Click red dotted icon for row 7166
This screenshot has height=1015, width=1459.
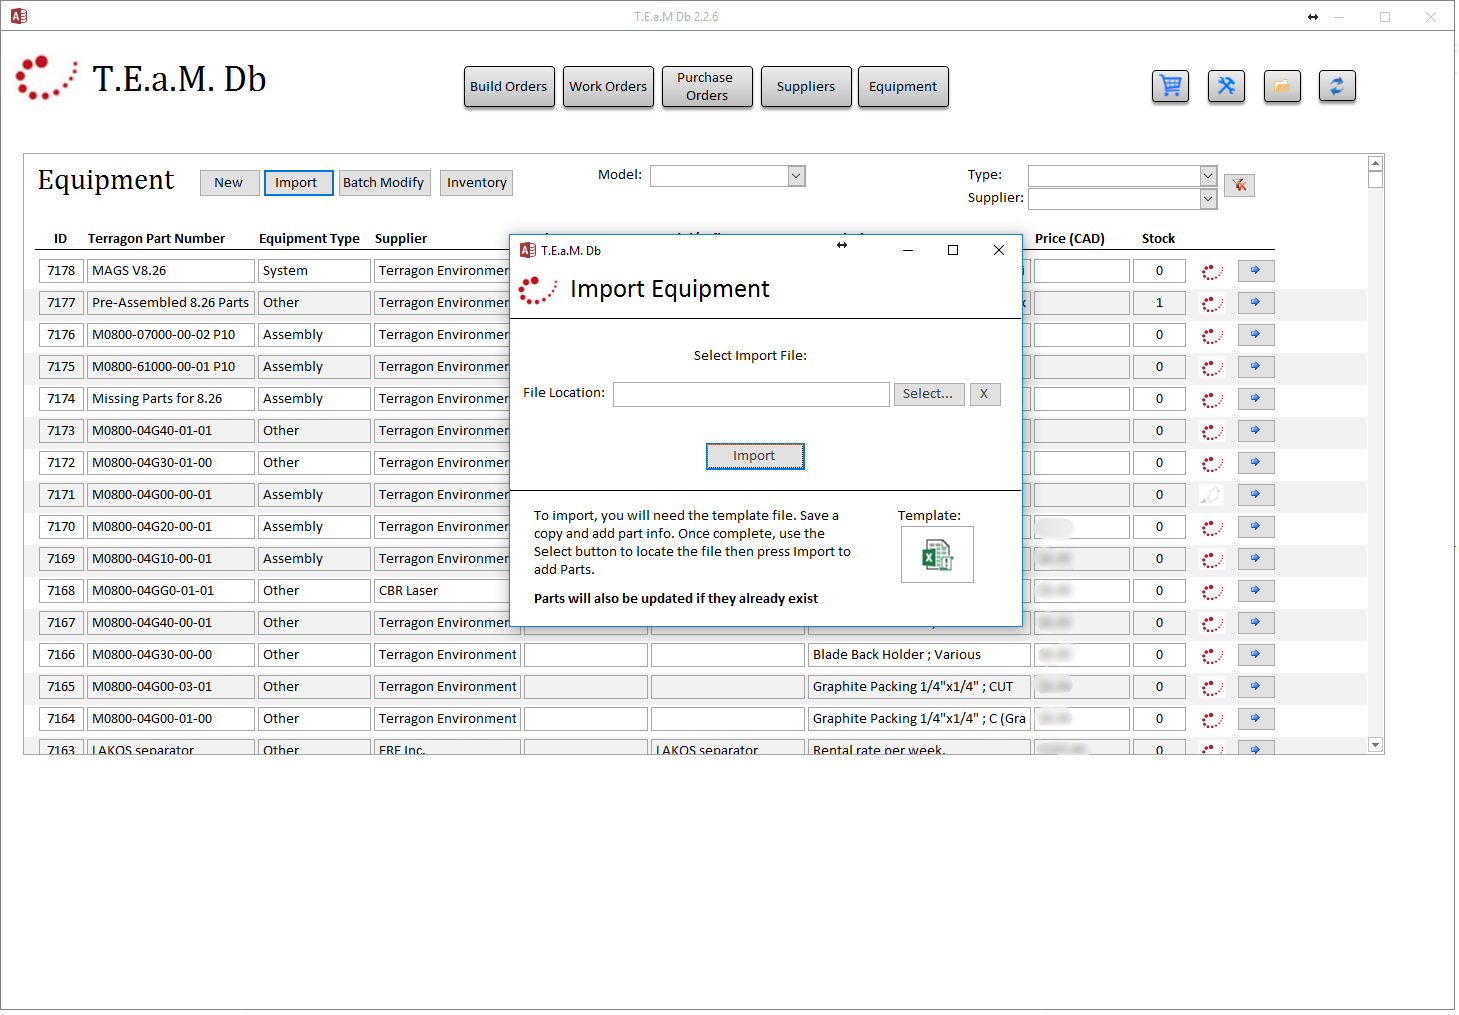tap(1212, 655)
